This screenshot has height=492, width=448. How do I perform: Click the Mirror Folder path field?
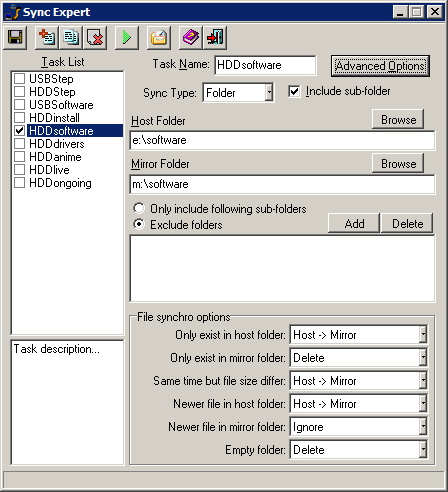click(x=282, y=184)
